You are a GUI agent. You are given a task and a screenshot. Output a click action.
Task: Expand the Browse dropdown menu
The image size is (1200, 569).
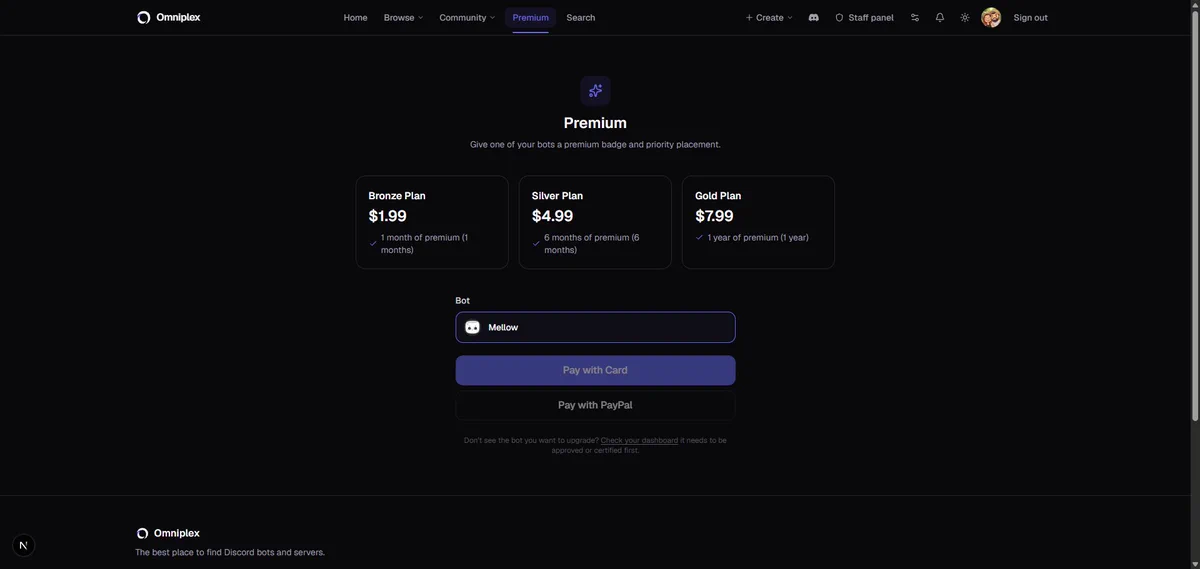pos(404,17)
